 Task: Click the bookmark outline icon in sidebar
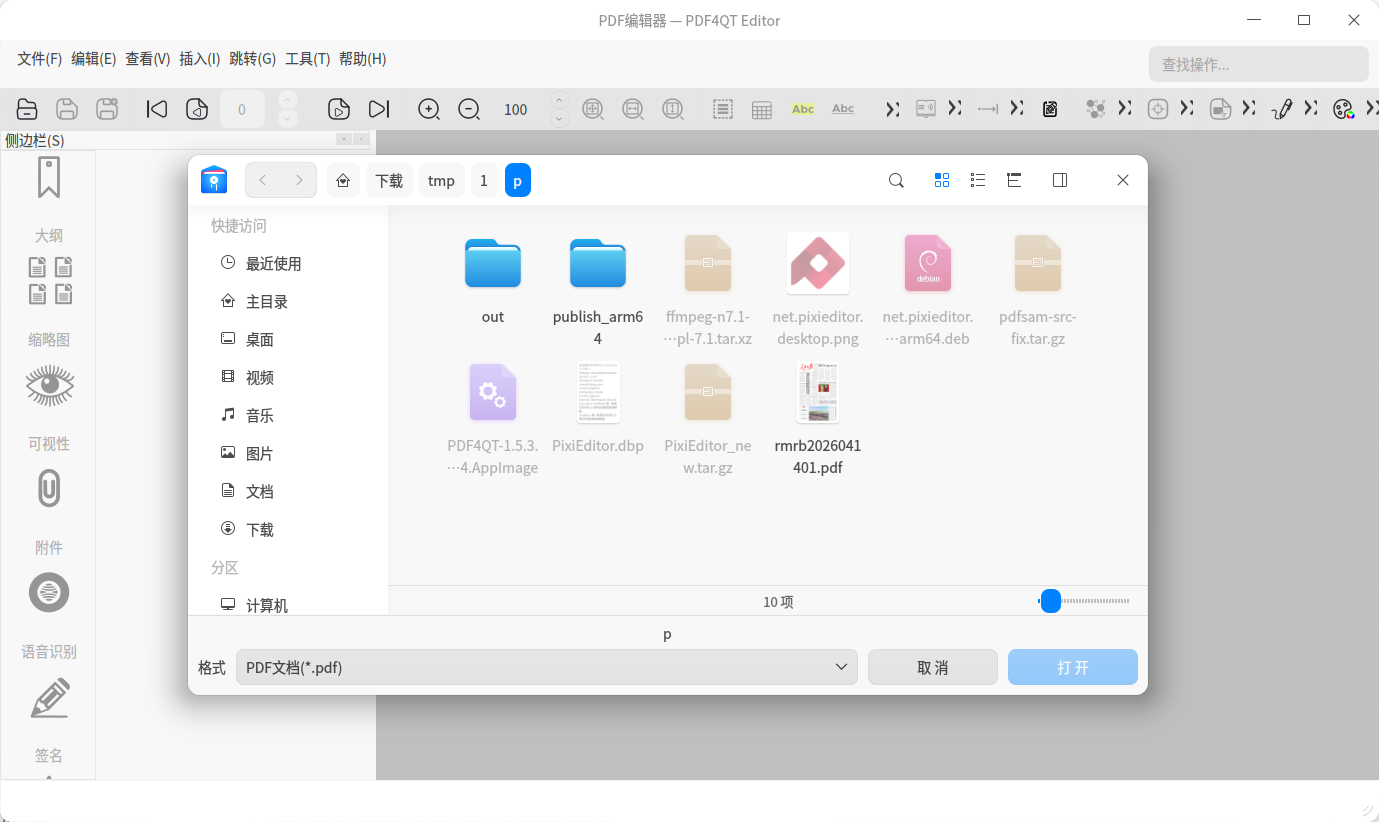pos(49,177)
